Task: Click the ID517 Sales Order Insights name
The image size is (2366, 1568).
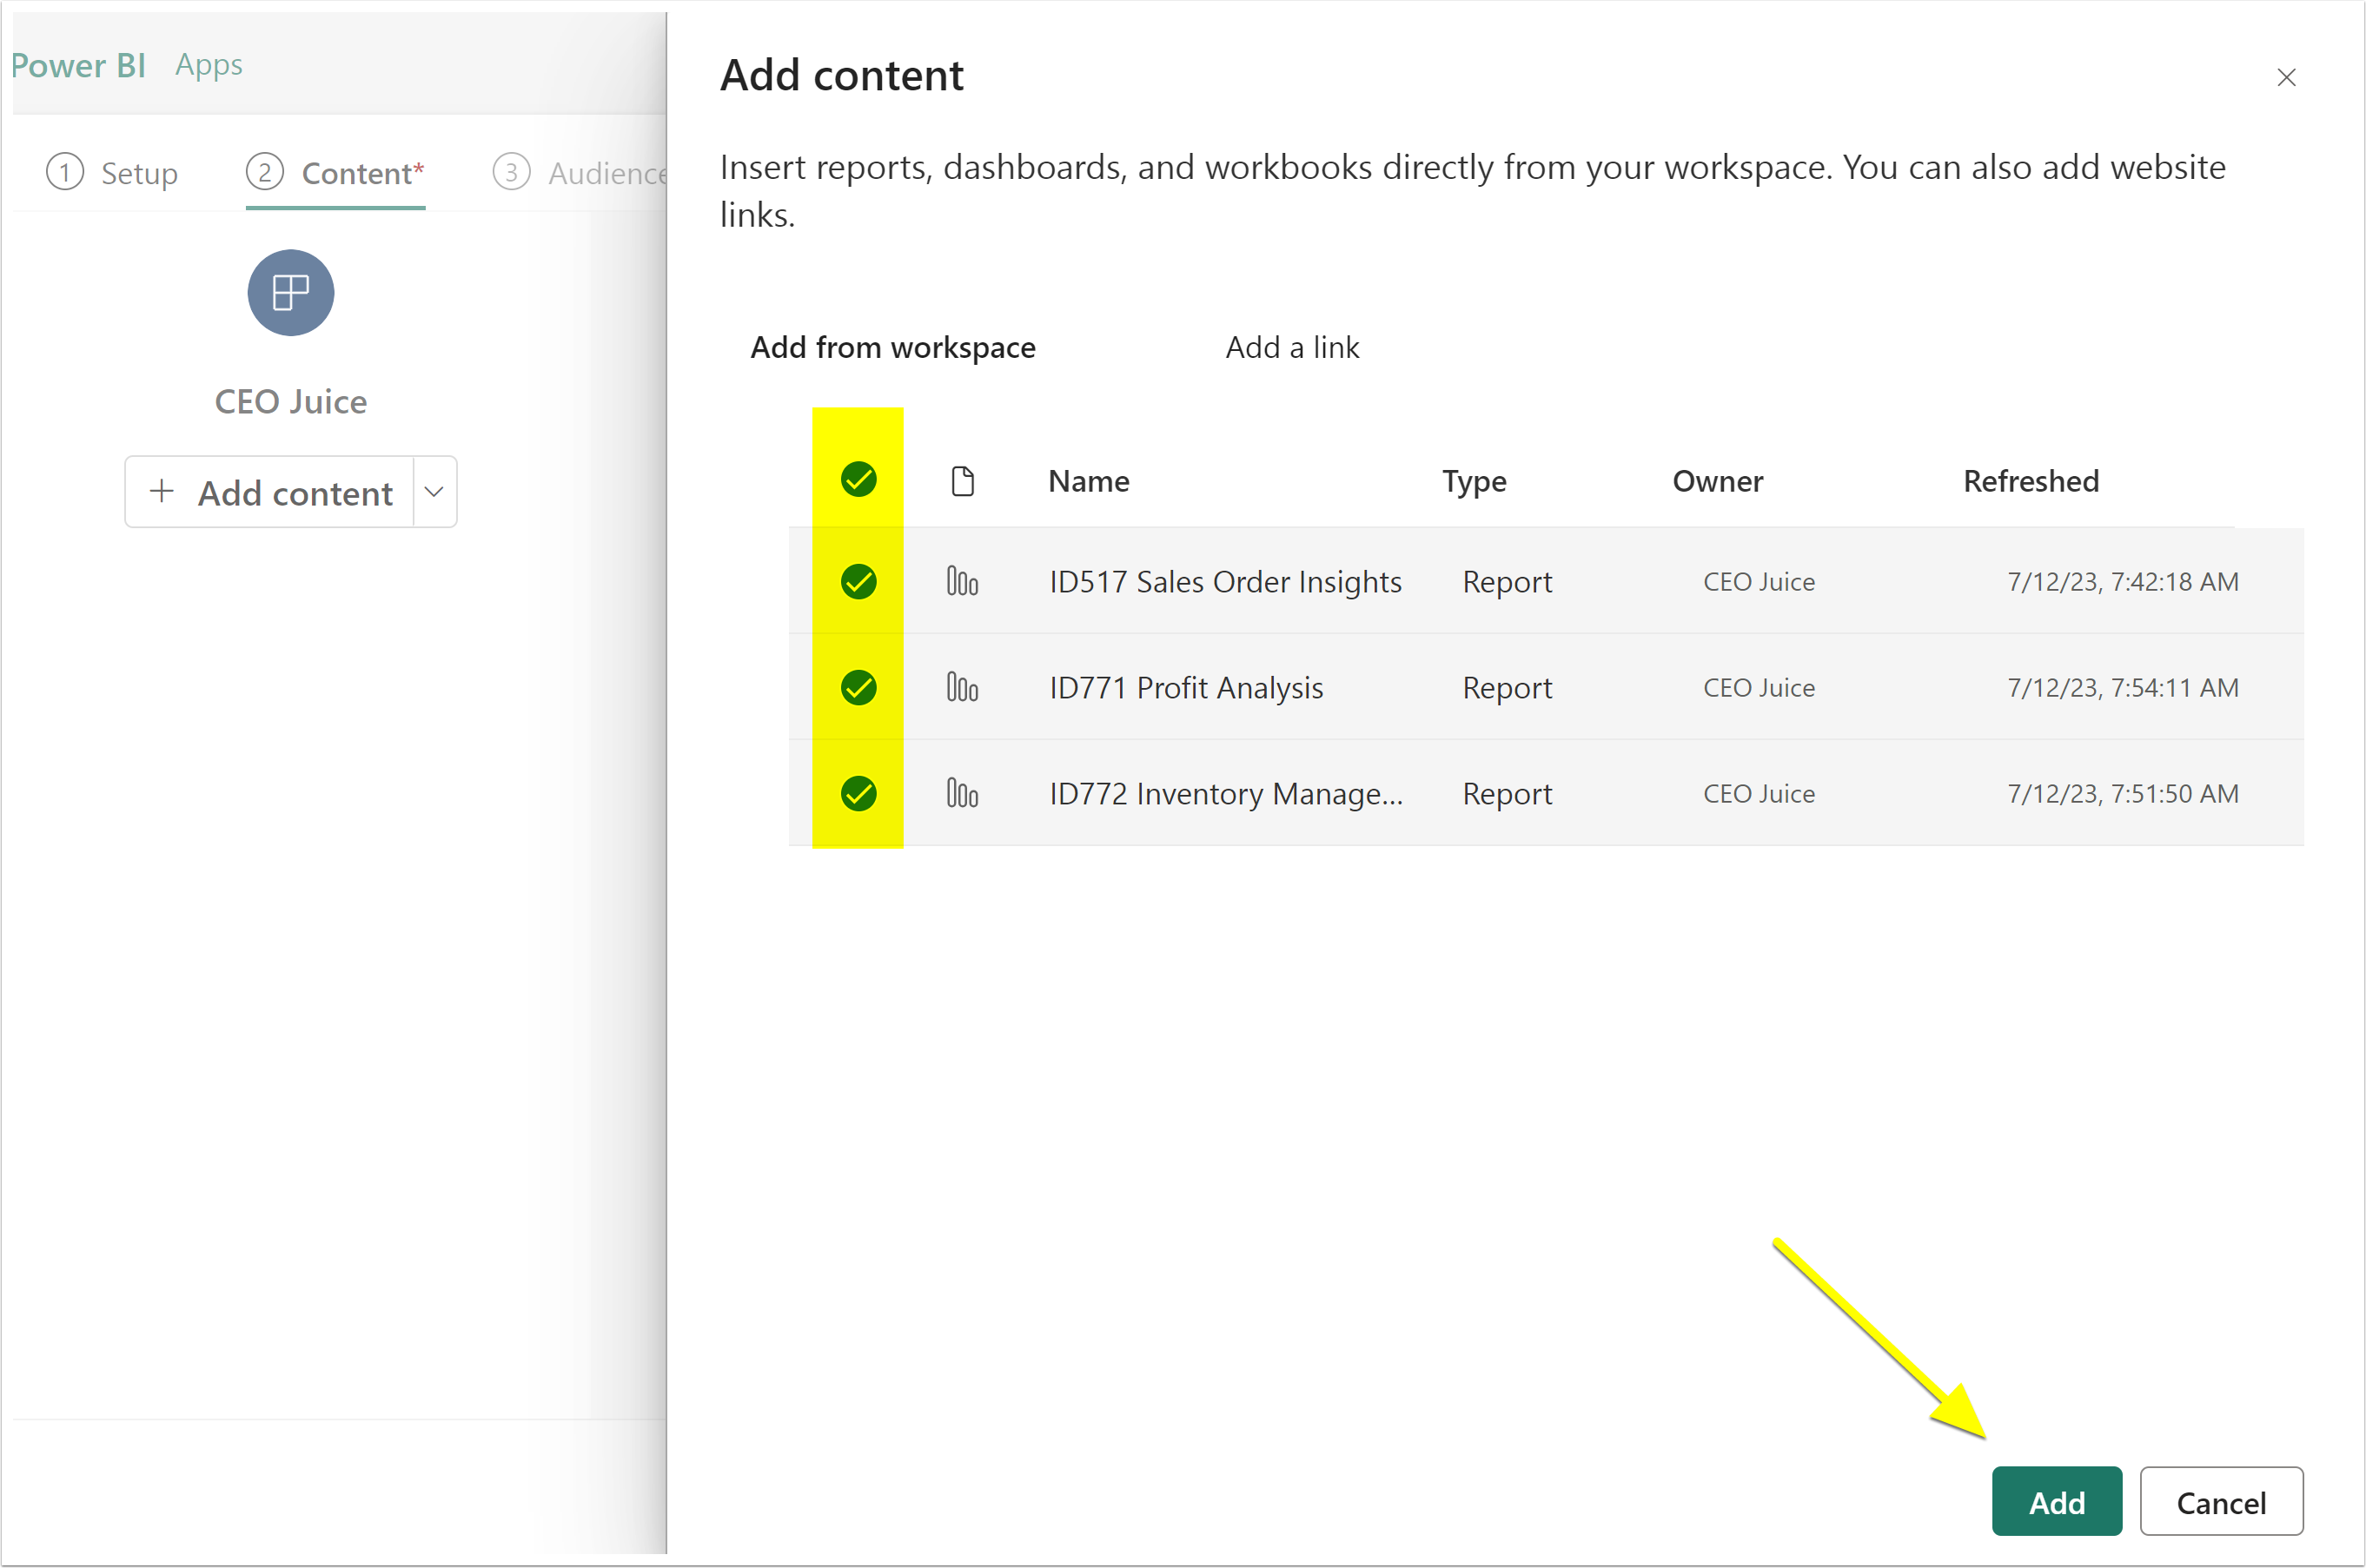Action: 1225,581
